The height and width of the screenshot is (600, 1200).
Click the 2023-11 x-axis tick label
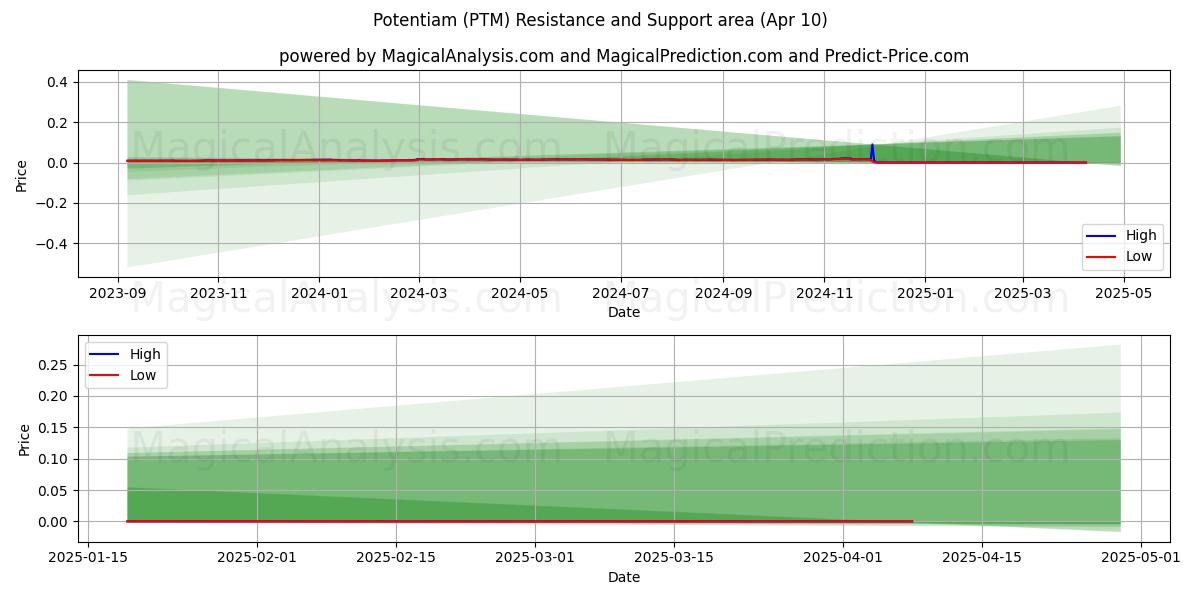point(218,294)
